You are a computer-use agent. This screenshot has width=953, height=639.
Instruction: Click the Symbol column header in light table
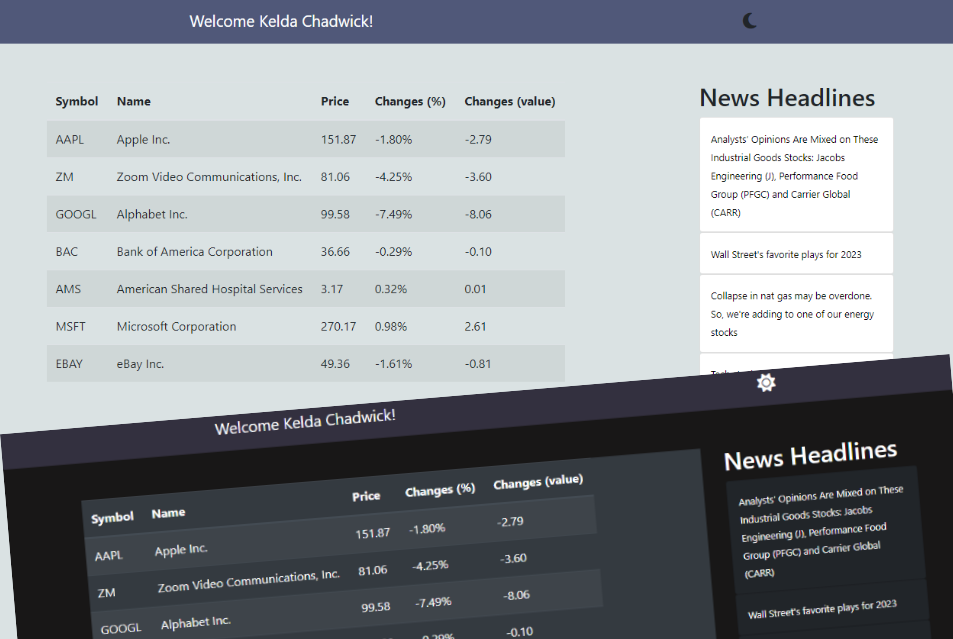(x=77, y=102)
